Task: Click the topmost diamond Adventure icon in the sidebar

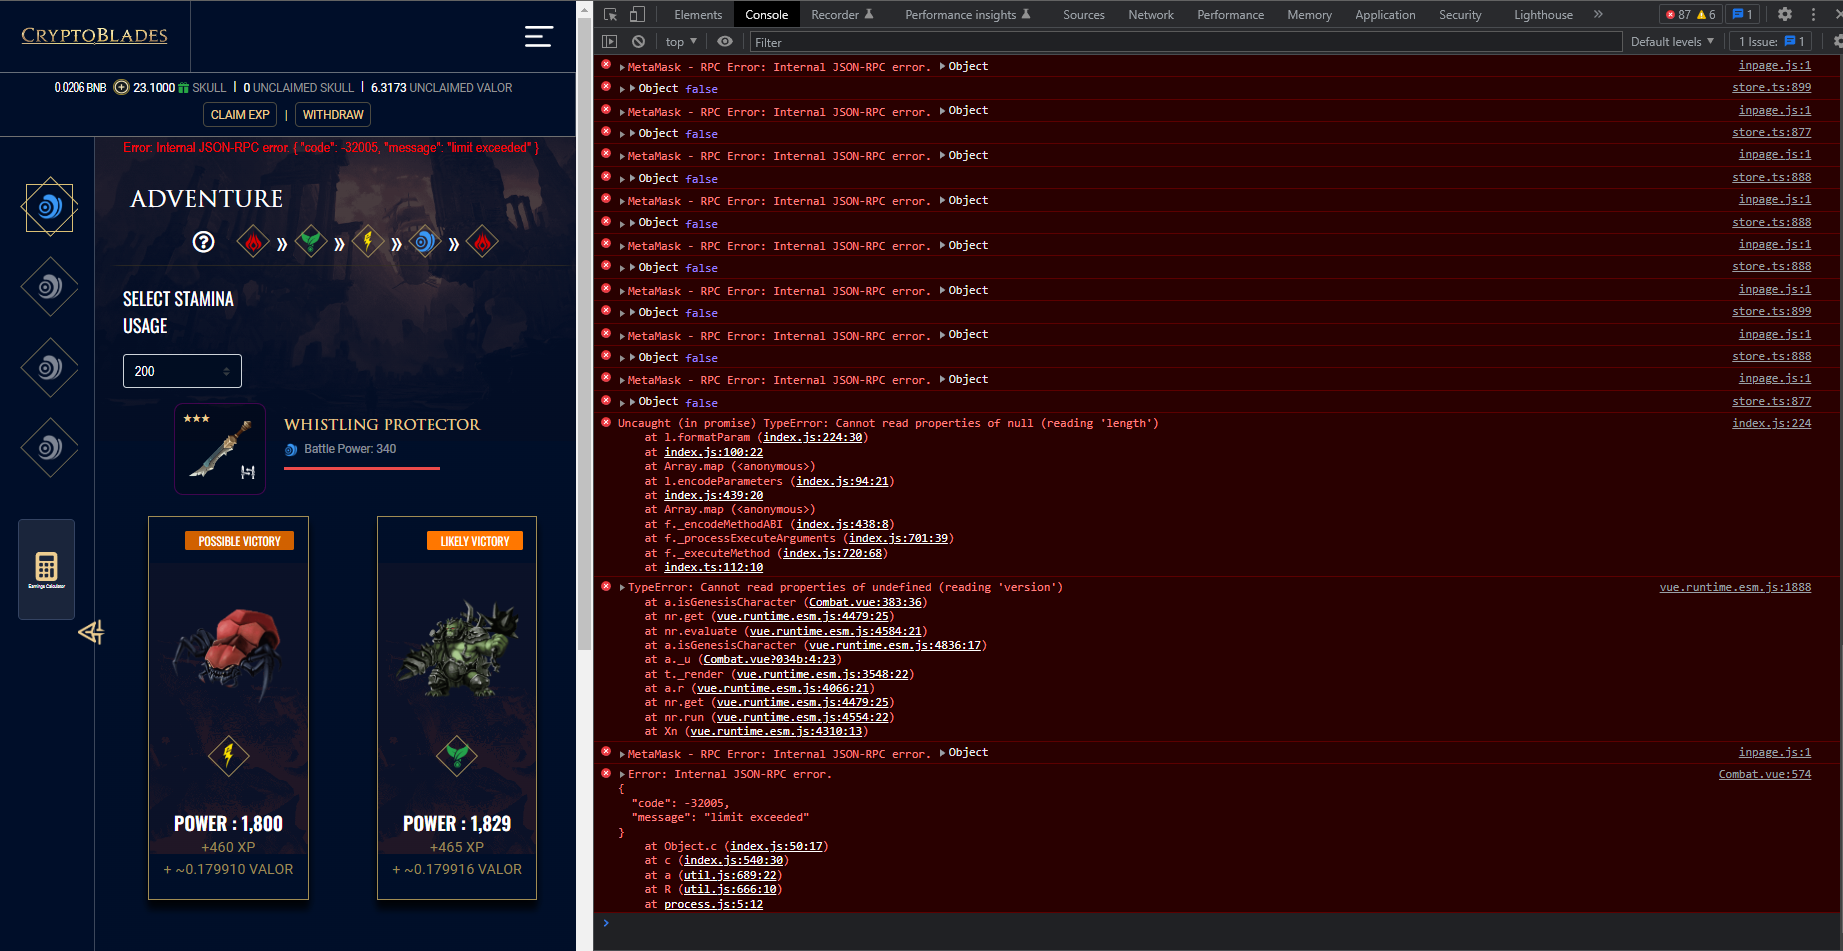Action: click(49, 206)
